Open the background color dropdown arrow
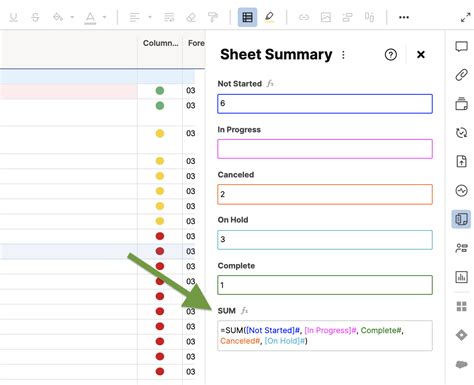The height and width of the screenshot is (385, 474). pyautogui.click(x=72, y=17)
